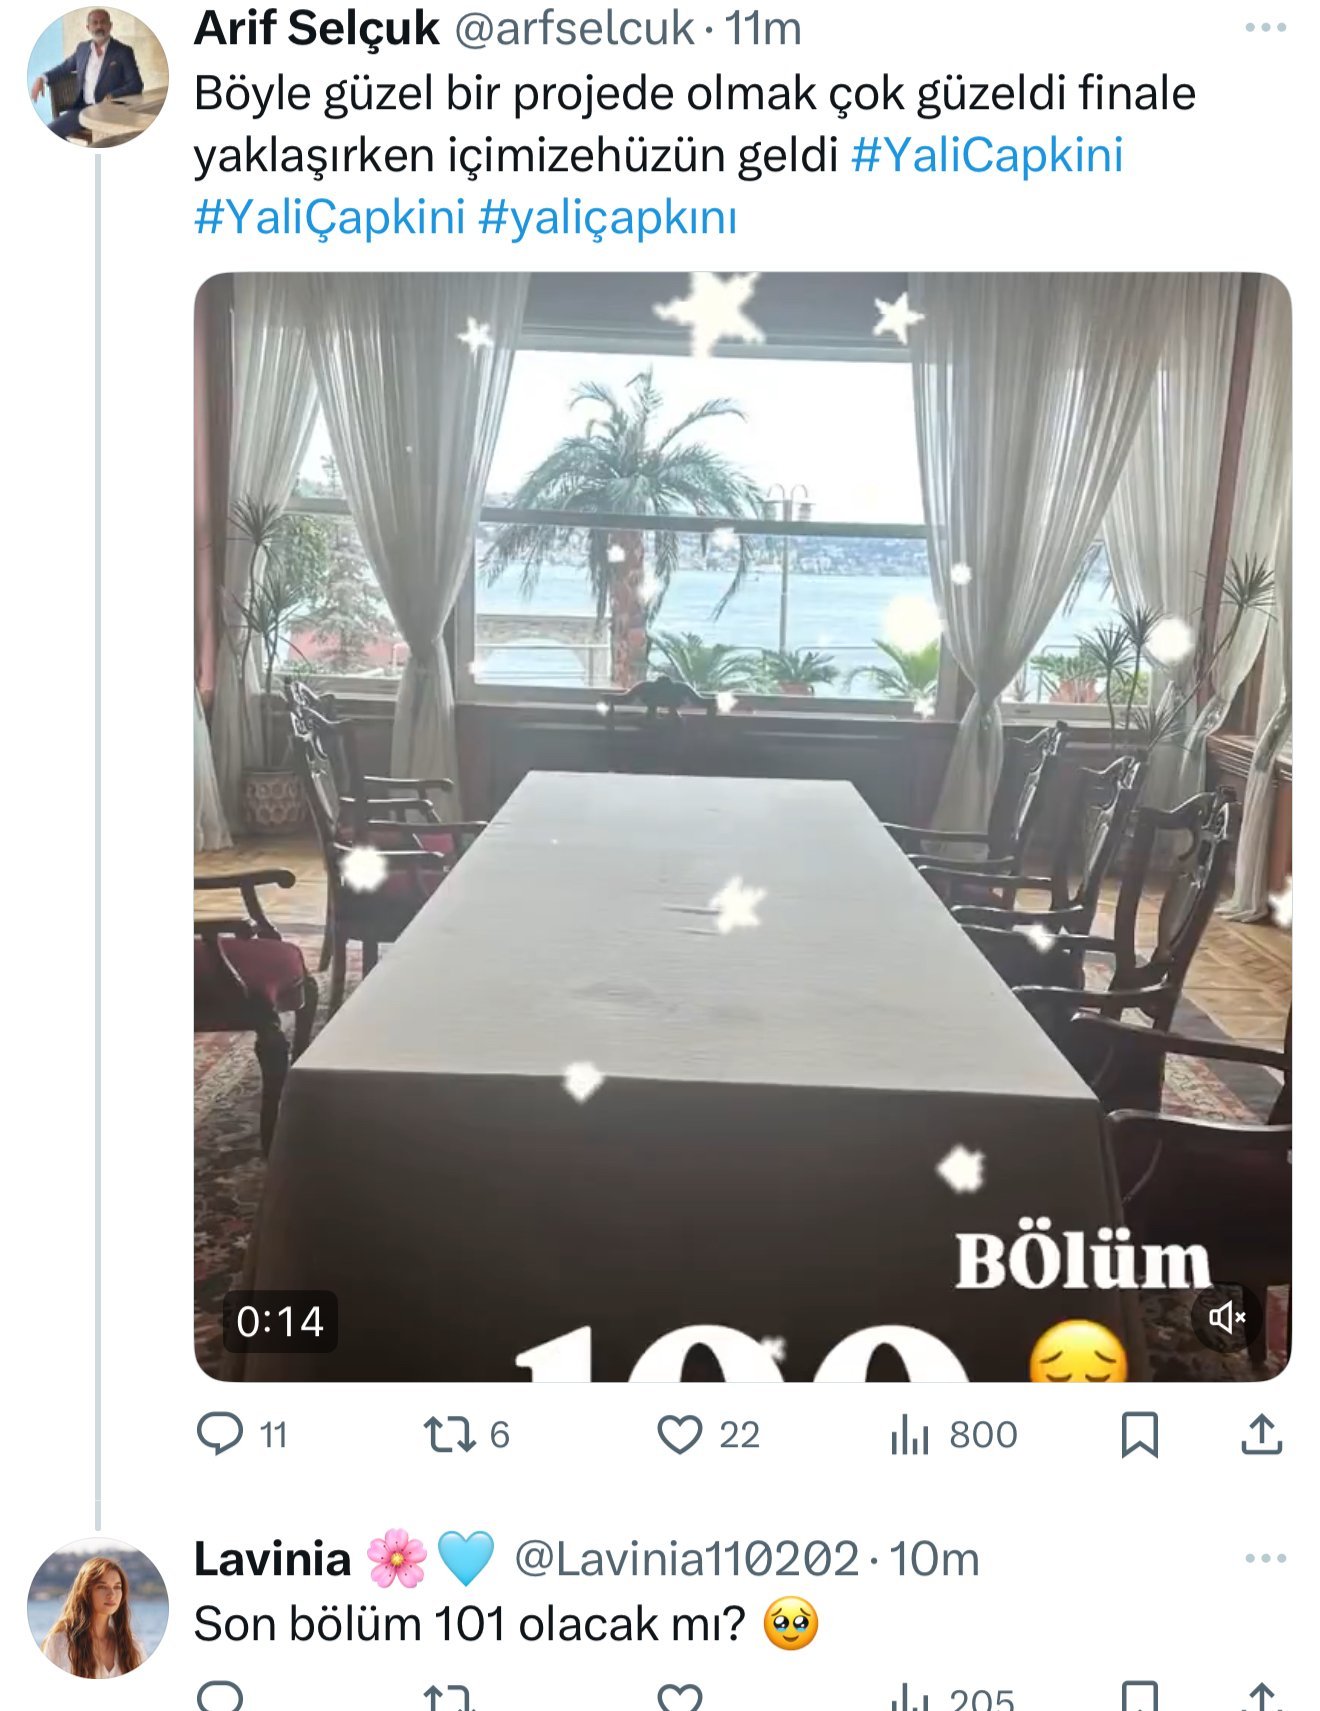1320x1711 pixels.
Task: Like Lavinia's reply
Action: (x=679, y=1697)
